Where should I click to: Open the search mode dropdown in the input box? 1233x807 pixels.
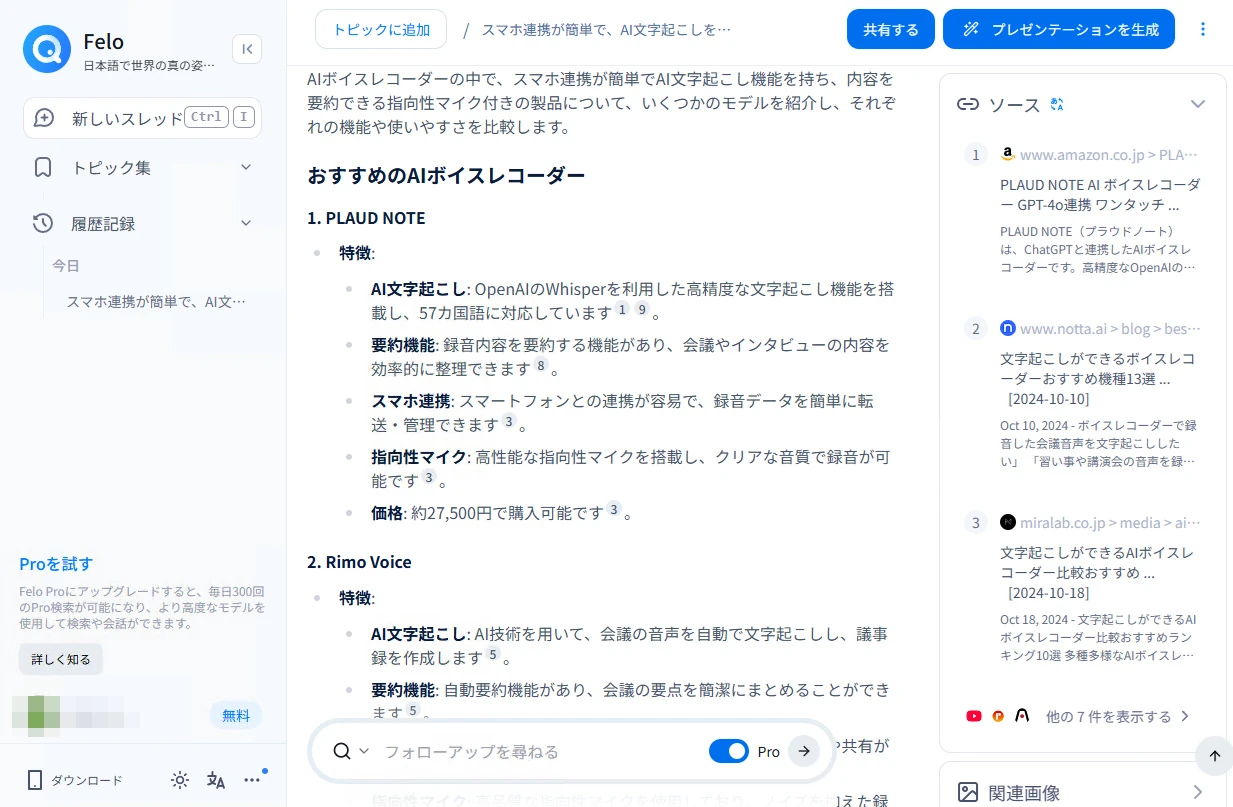click(x=351, y=751)
